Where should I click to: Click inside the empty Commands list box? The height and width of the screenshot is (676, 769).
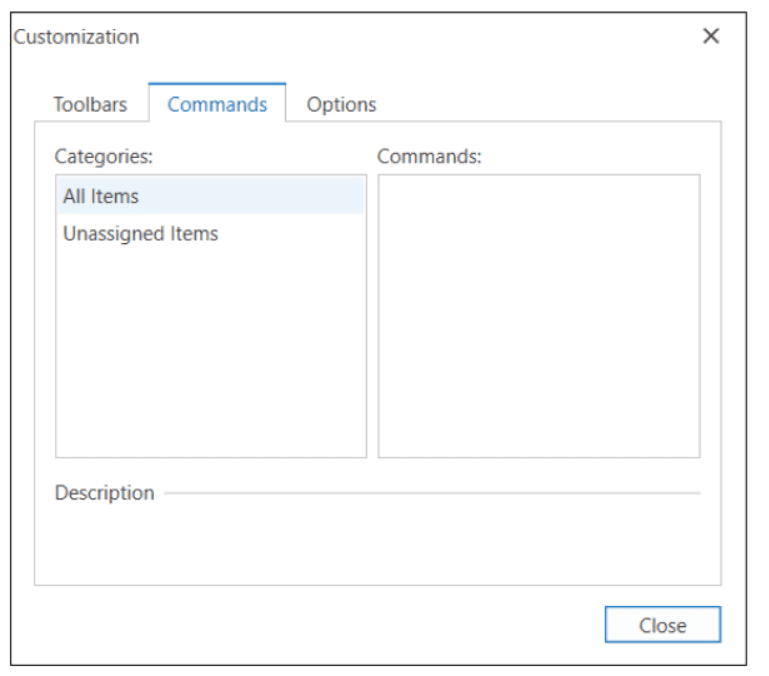point(538,316)
